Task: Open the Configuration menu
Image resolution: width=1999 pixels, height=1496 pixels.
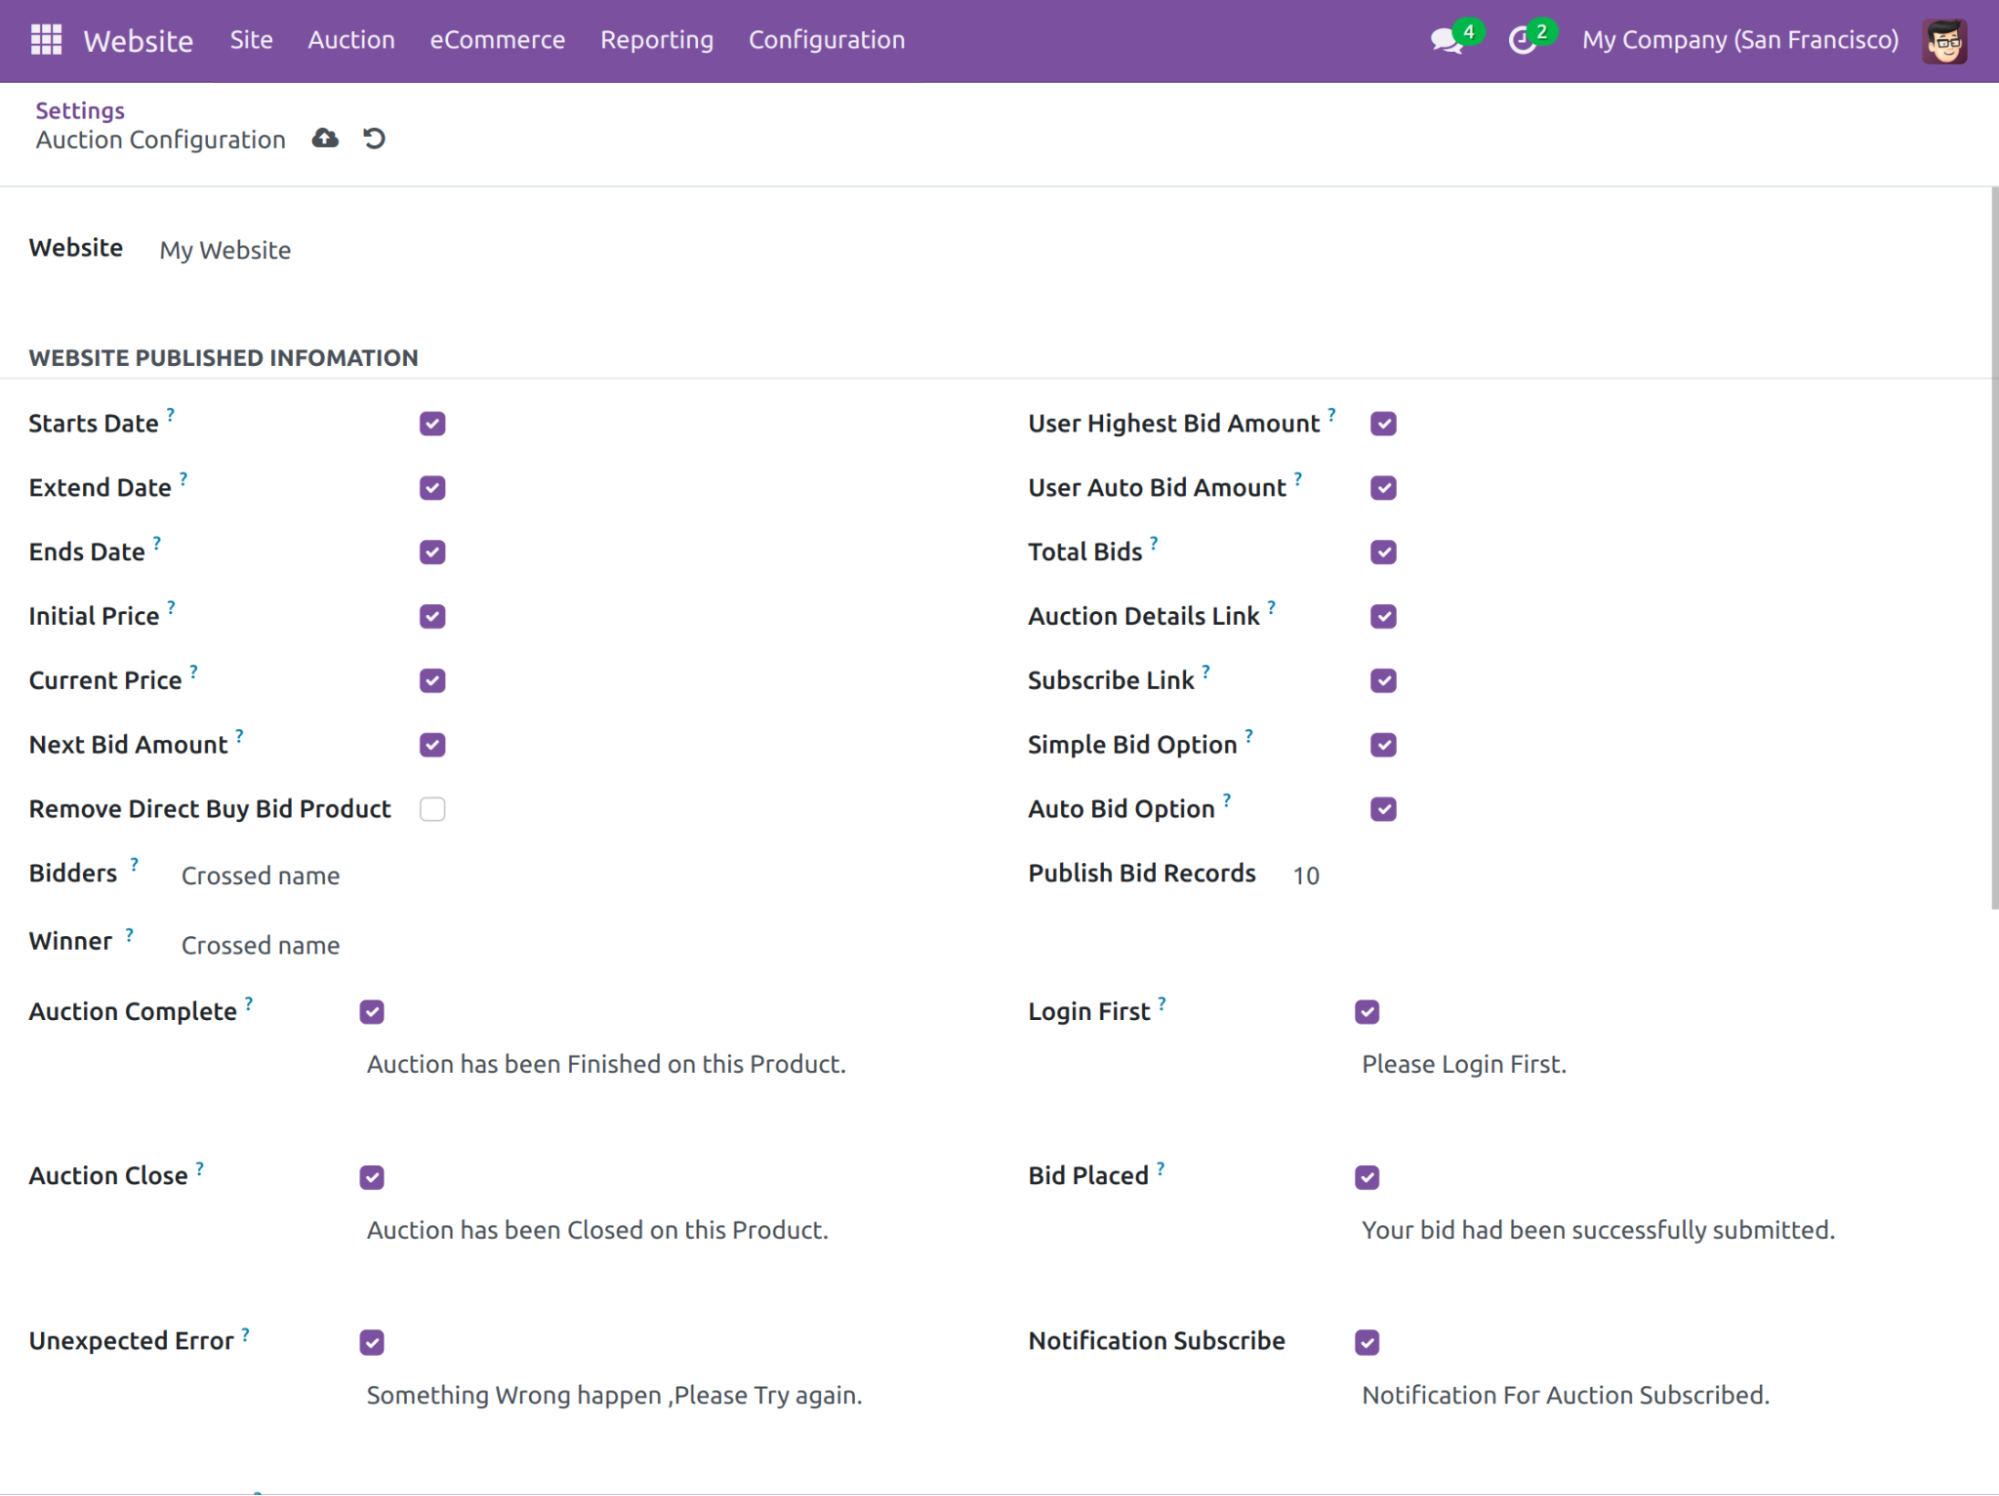Action: (826, 40)
